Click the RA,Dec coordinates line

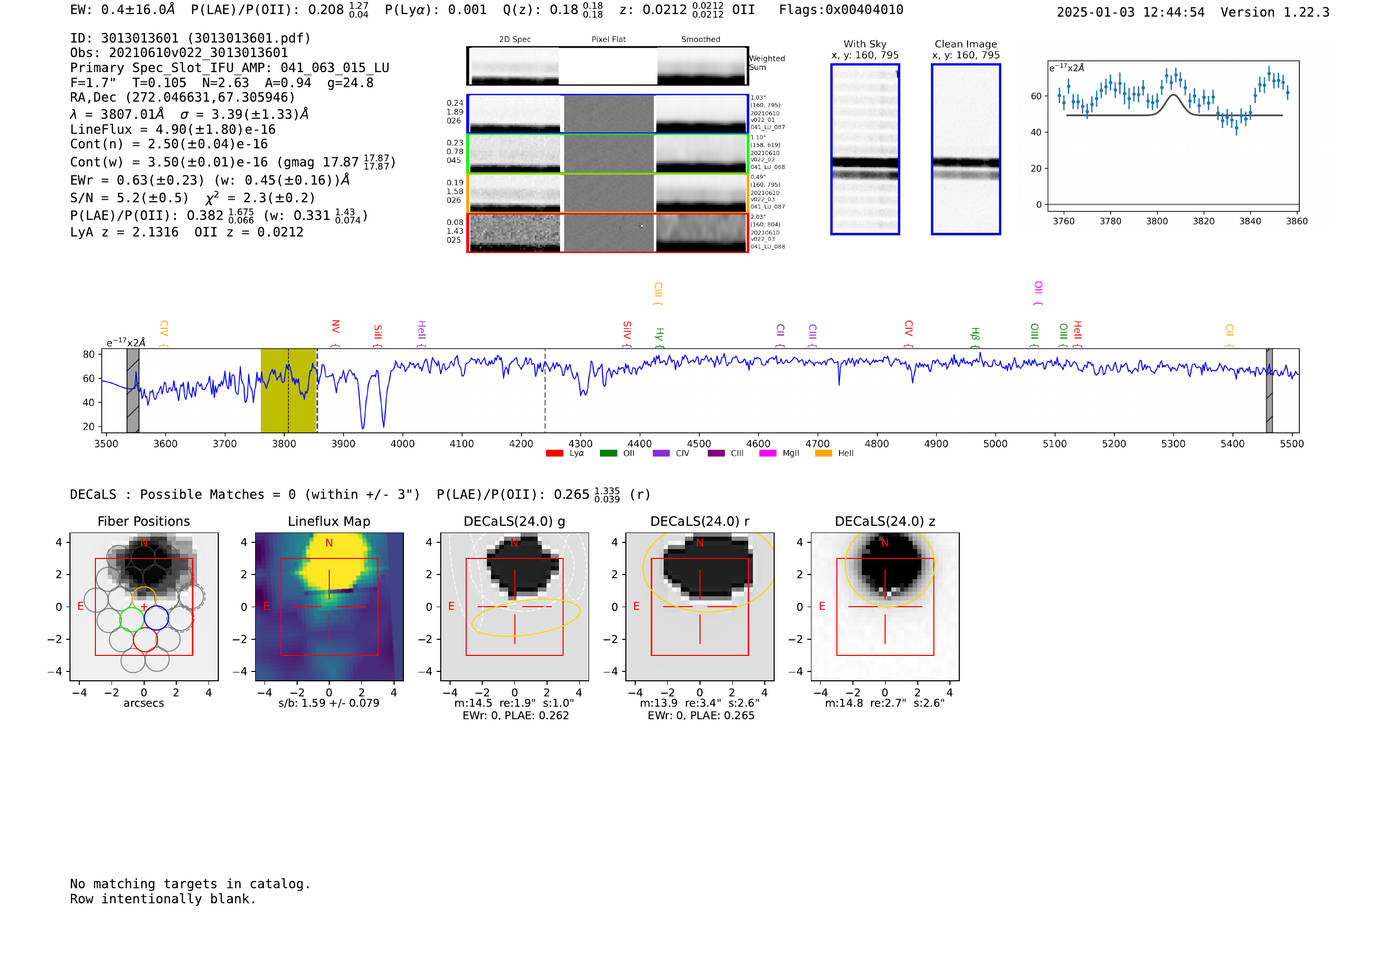pos(183,98)
